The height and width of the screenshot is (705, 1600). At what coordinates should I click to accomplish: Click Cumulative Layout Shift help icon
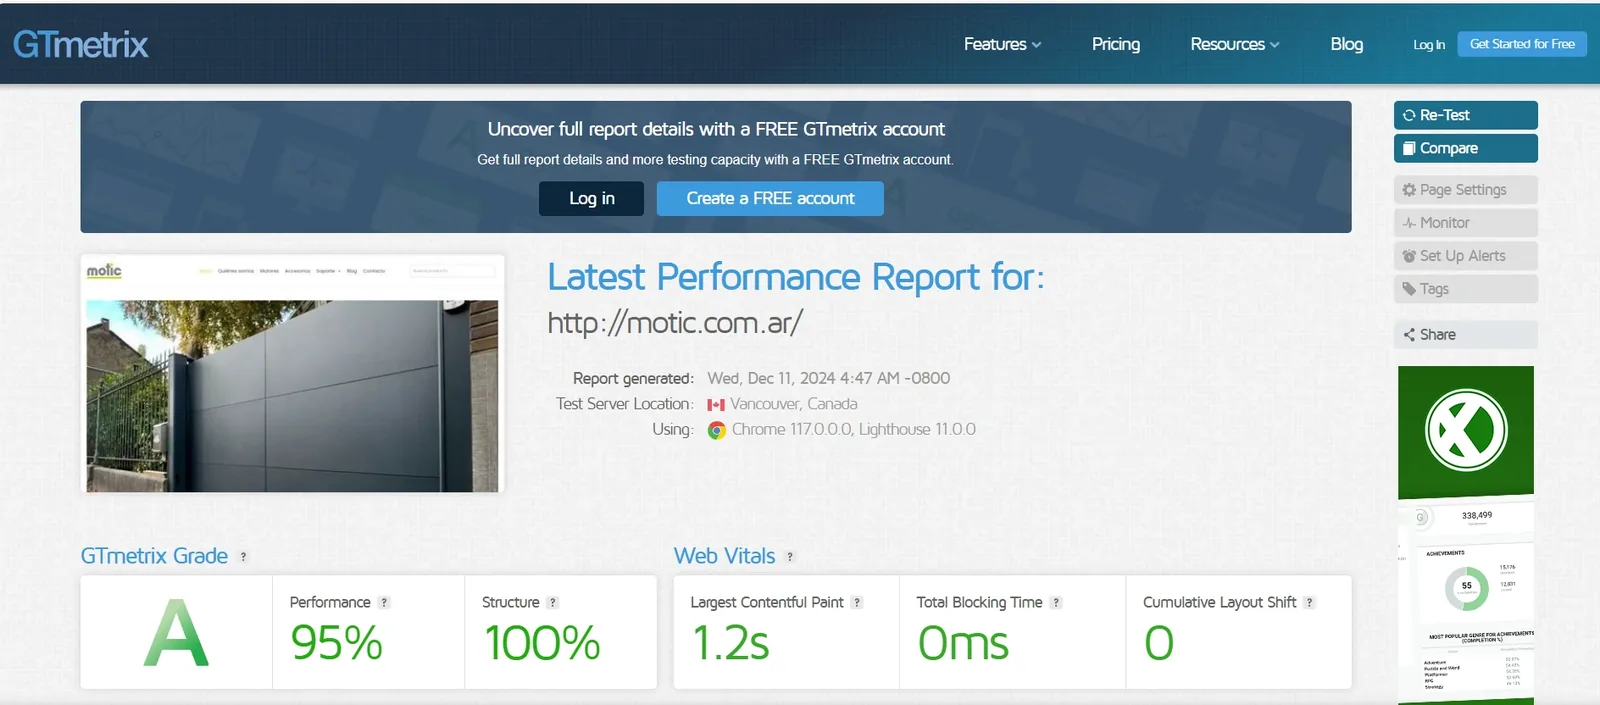click(x=1310, y=603)
